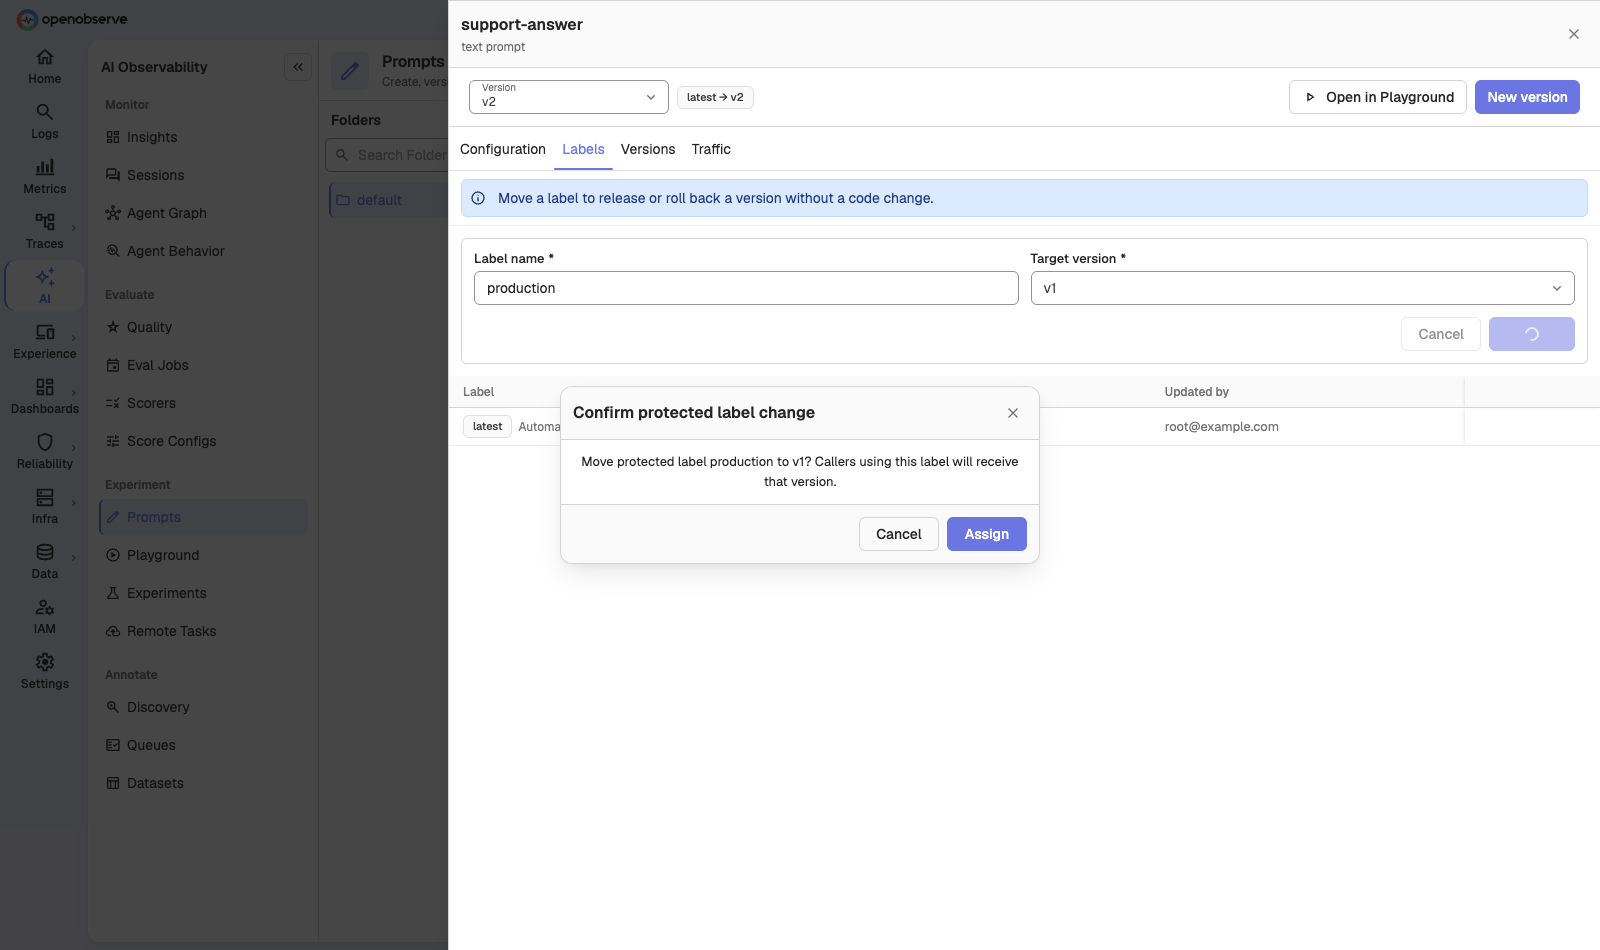
Task: Open Agent Graph menu item
Action: click(x=203, y=213)
